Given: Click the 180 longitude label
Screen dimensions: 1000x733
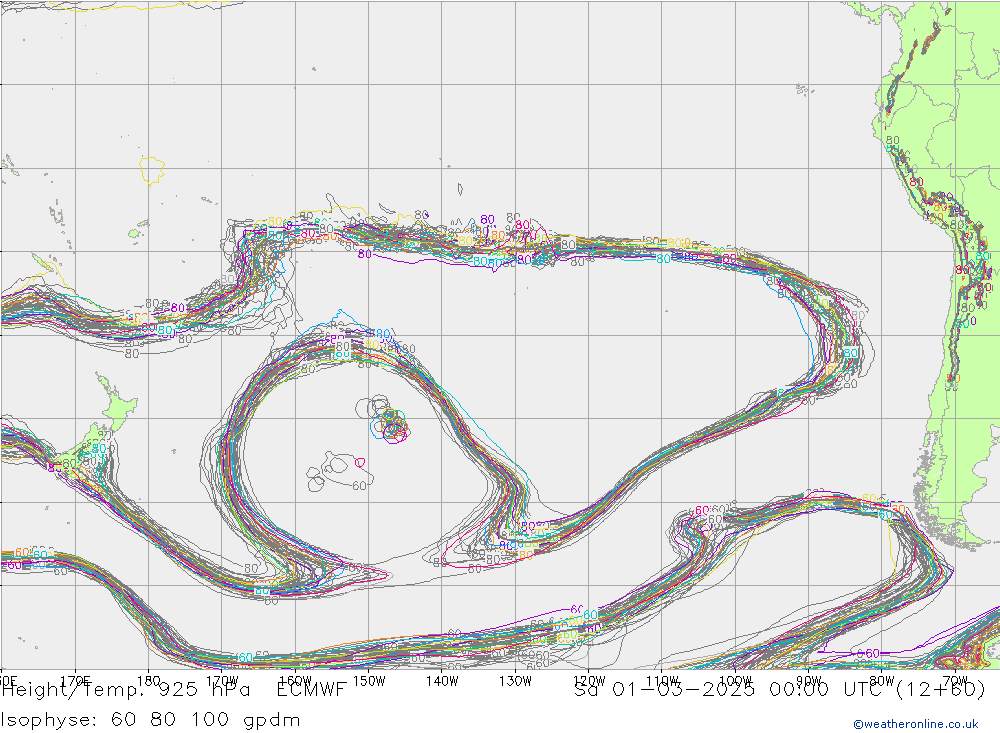Looking at the screenshot, I should (149, 681).
